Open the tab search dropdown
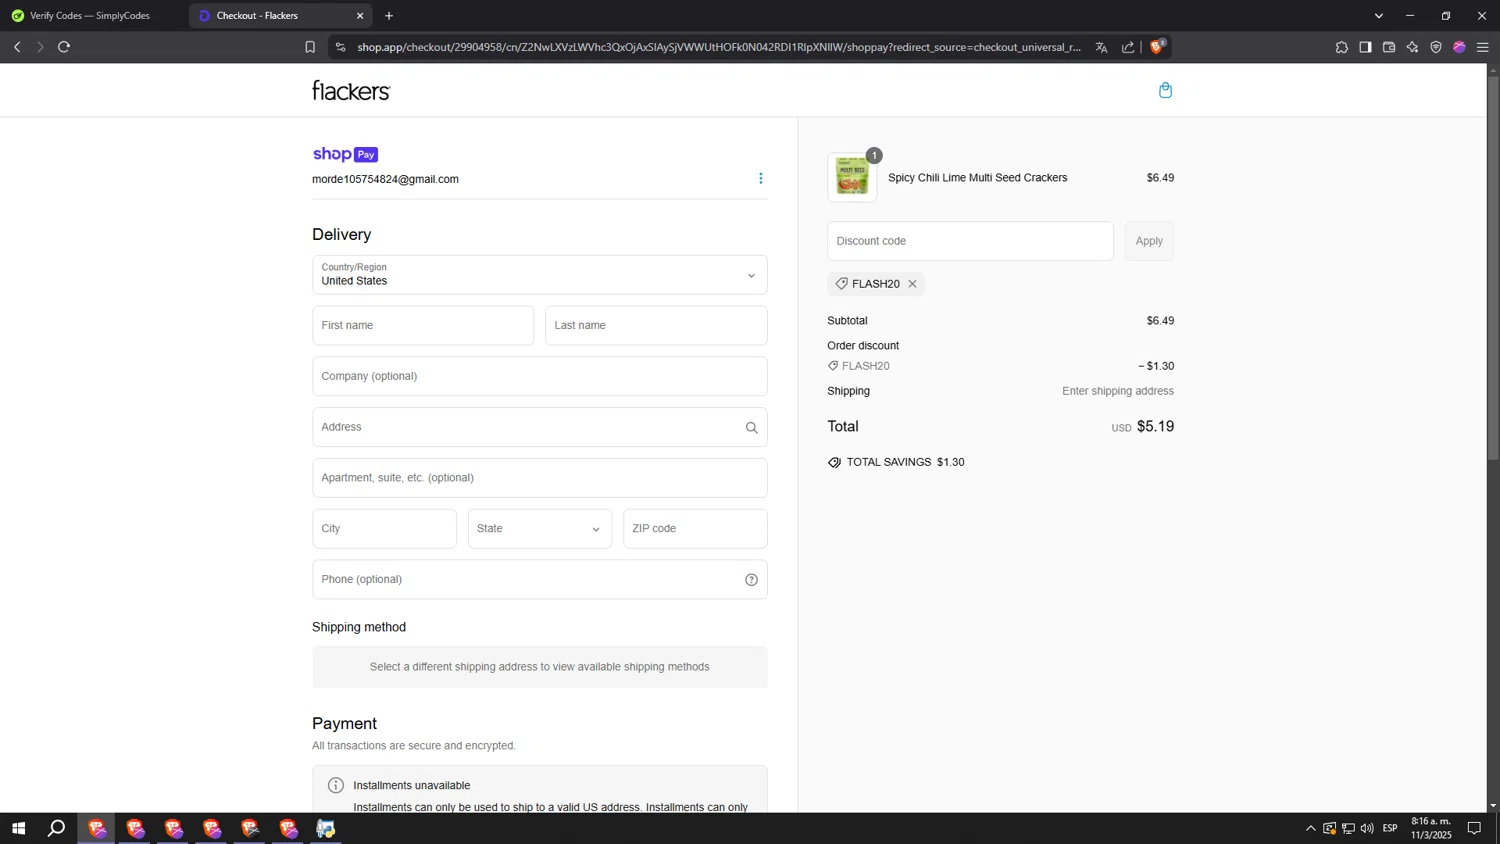The image size is (1500, 844). pyautogui.click(x=1379, y=16)
